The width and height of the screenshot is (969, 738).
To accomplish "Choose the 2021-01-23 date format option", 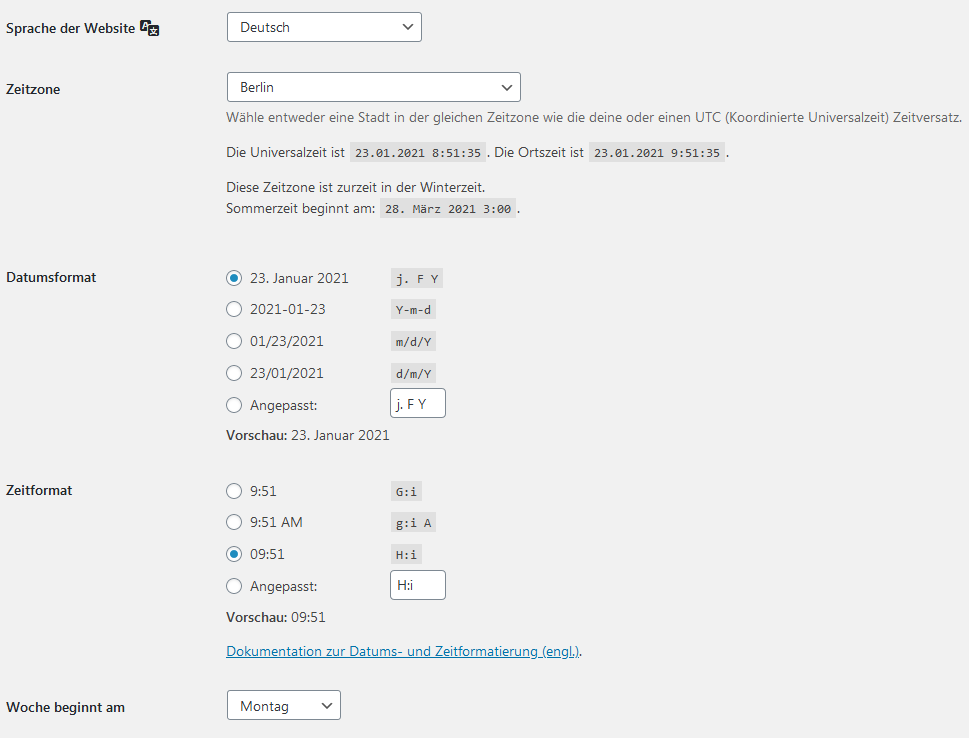I will point(234,310).
